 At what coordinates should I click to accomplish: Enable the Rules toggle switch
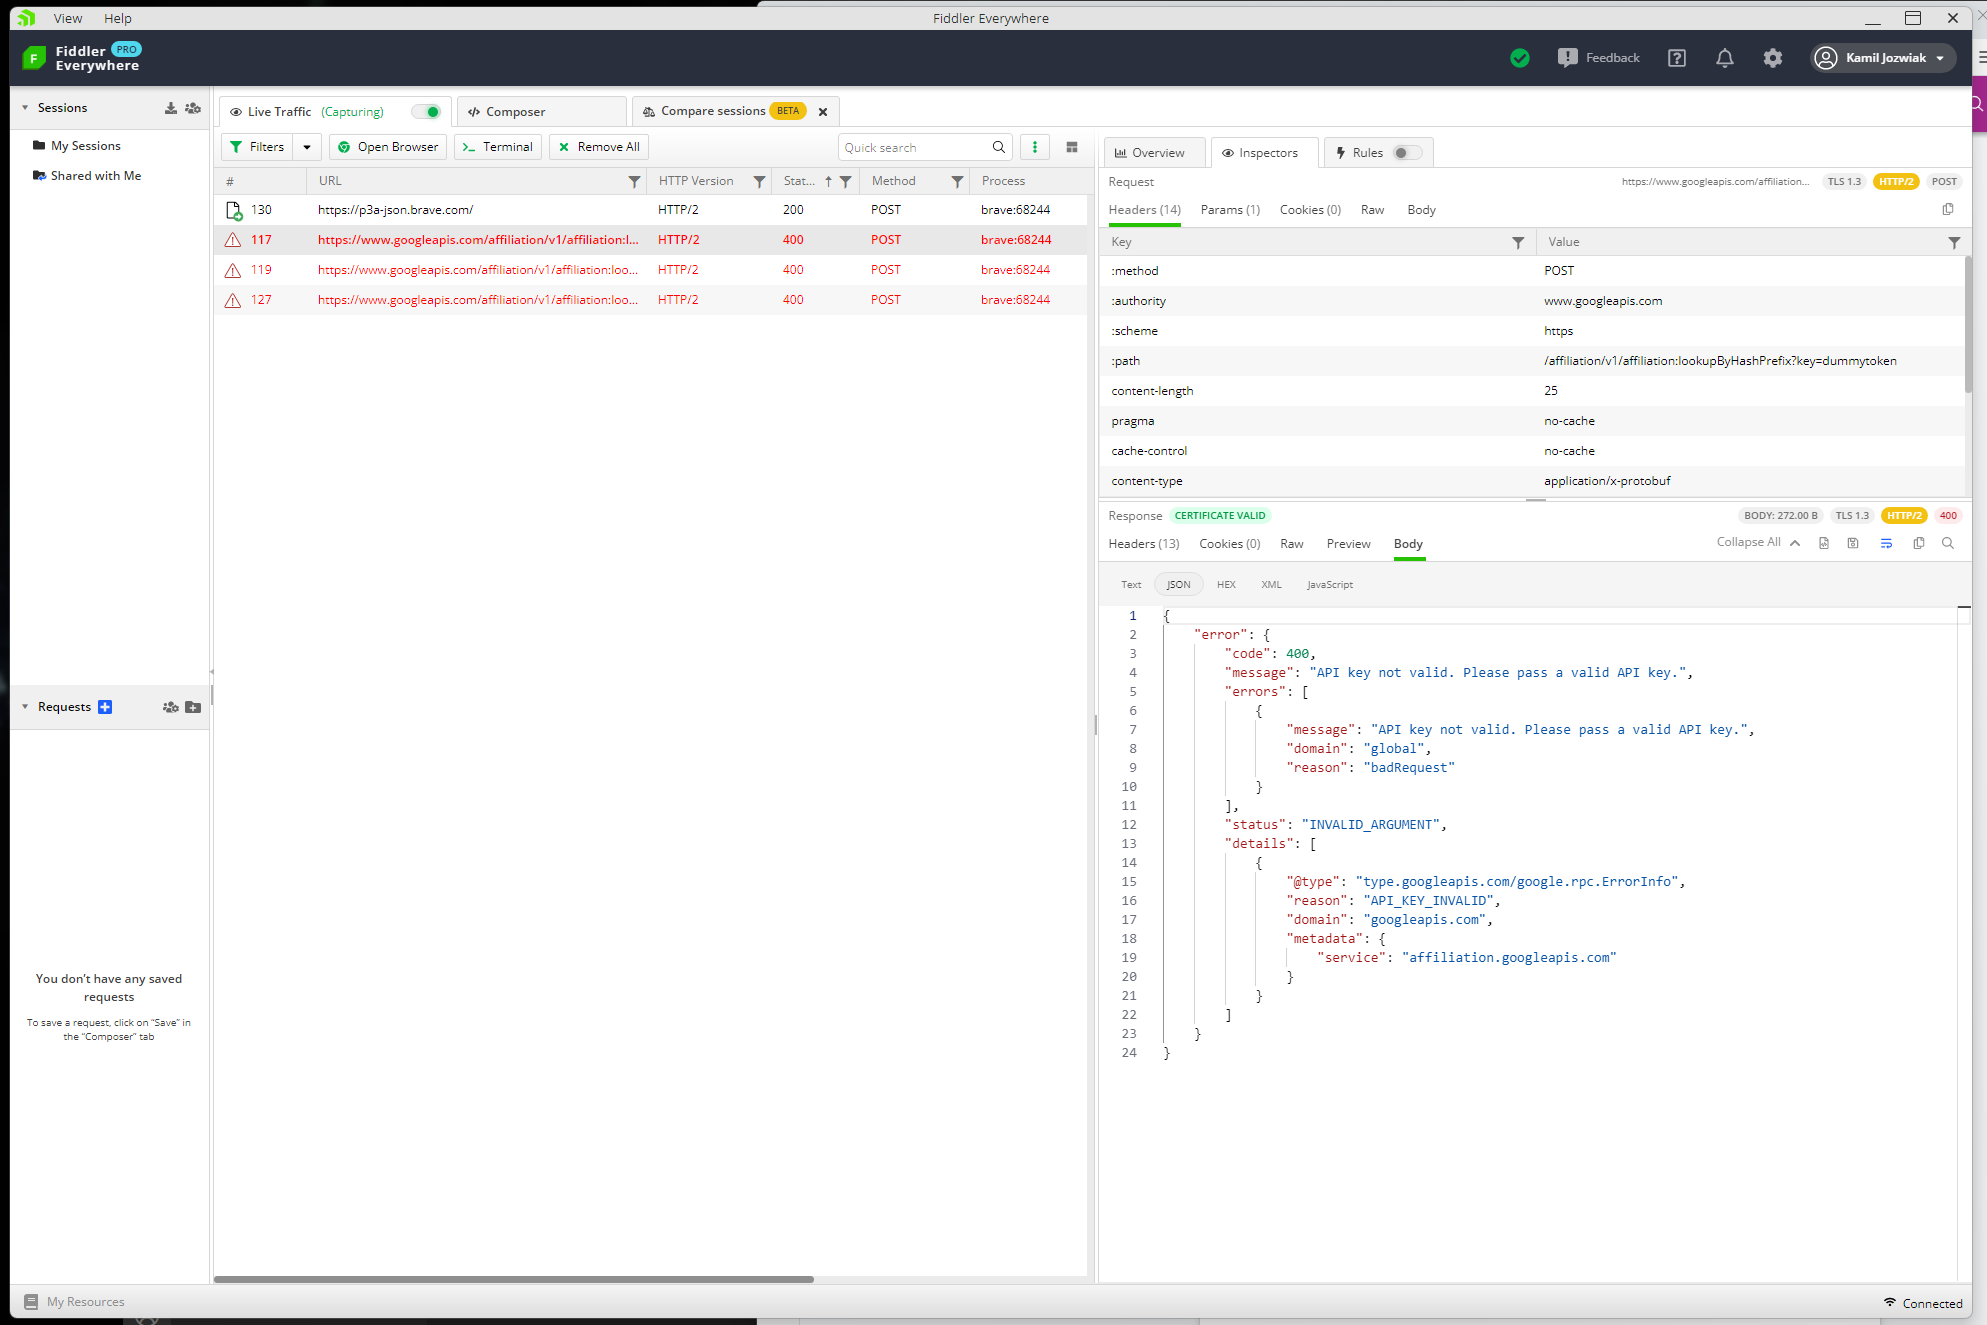coord(1407,153)
